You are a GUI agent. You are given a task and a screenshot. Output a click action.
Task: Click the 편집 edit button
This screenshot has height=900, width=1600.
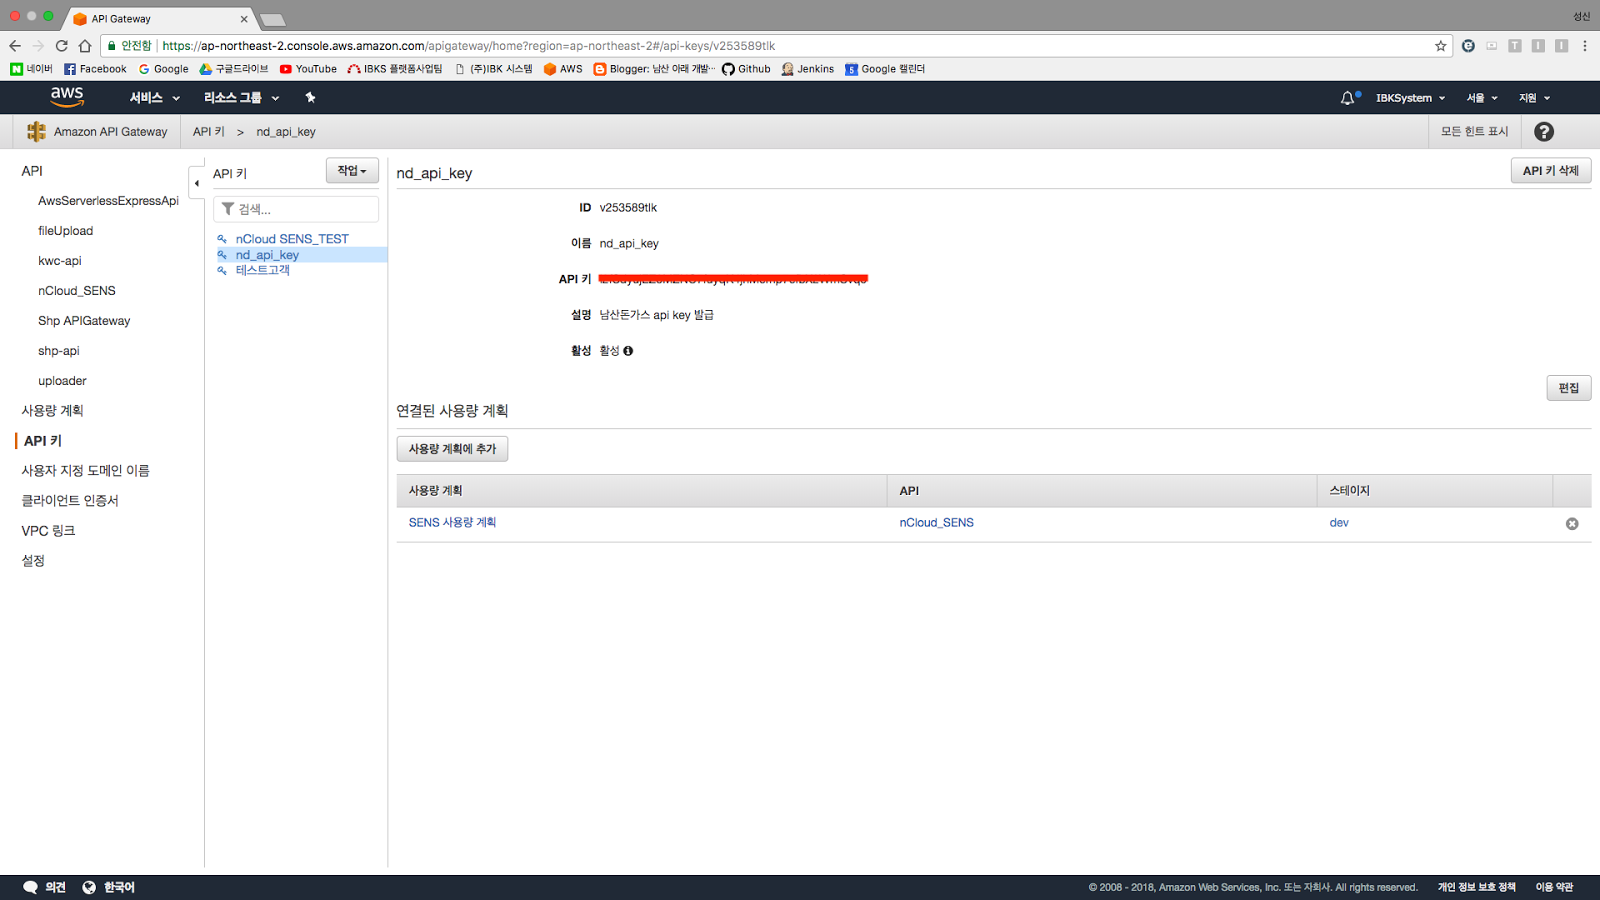[x=1568, y=388]
